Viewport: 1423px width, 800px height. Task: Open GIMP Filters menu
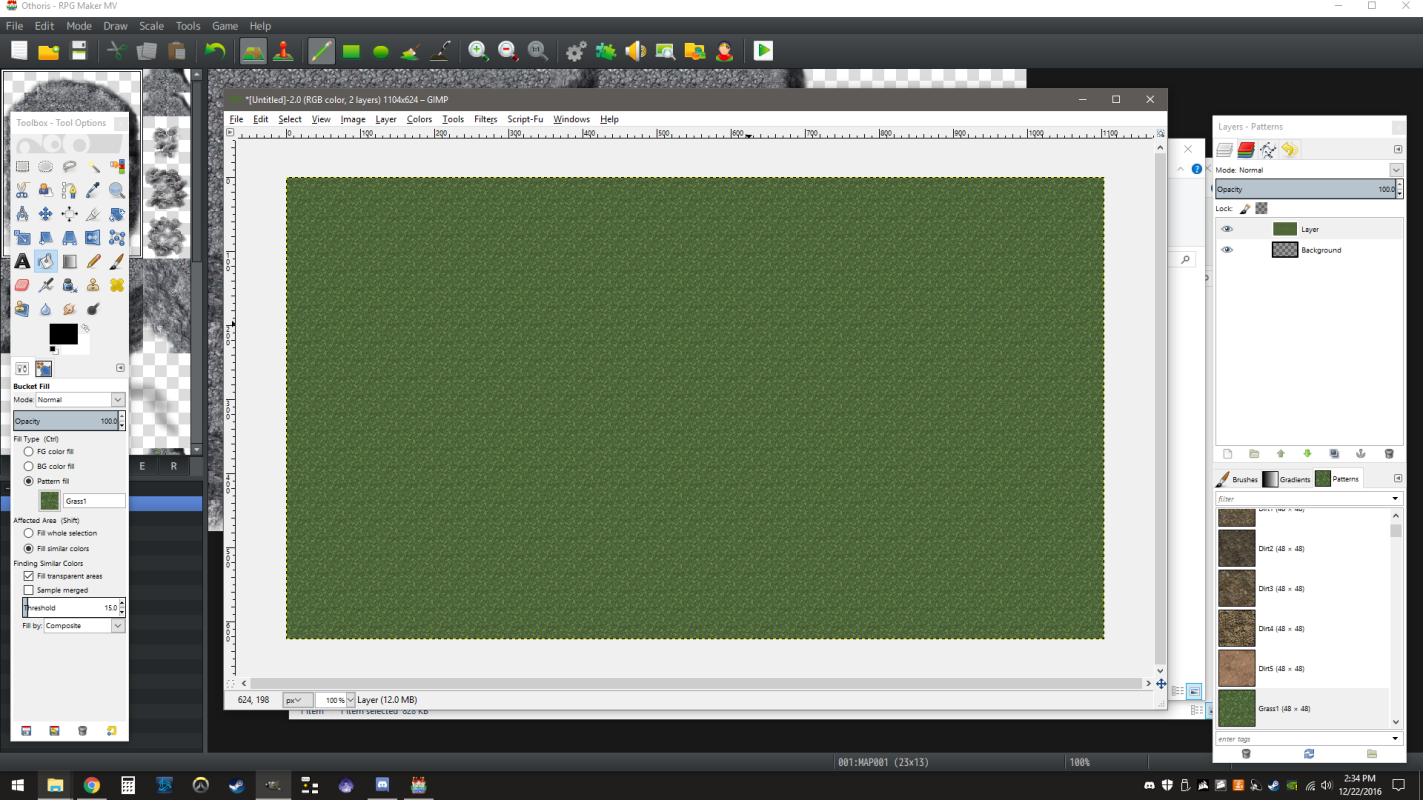[x=485, y=119]
